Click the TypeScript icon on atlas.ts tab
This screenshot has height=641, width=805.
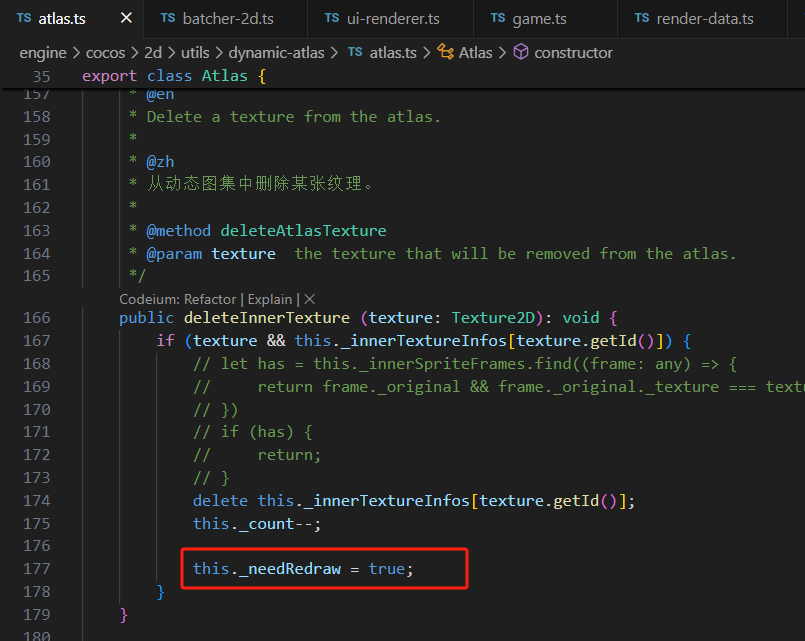tap(24, 18)
